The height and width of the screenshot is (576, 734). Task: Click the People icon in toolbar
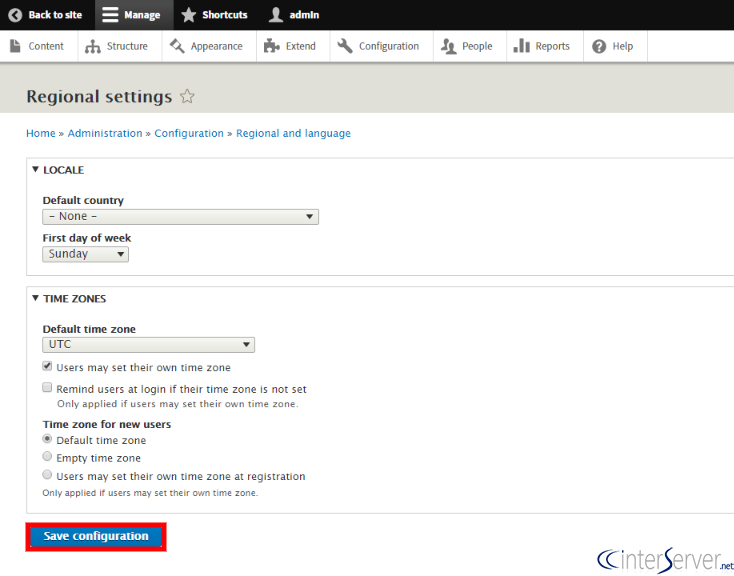click(x=448, y=46)
